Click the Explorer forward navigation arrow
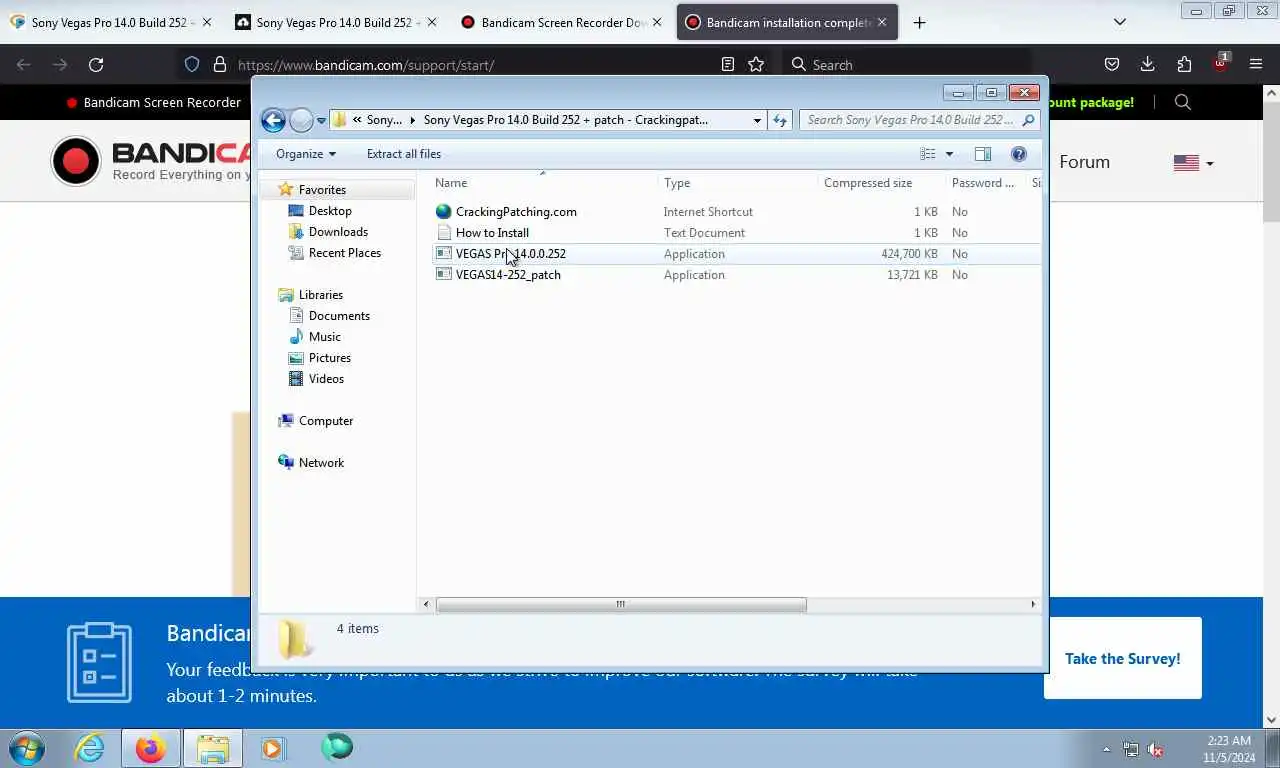This screenshot has width=1280, height=768. coord(301,121)
